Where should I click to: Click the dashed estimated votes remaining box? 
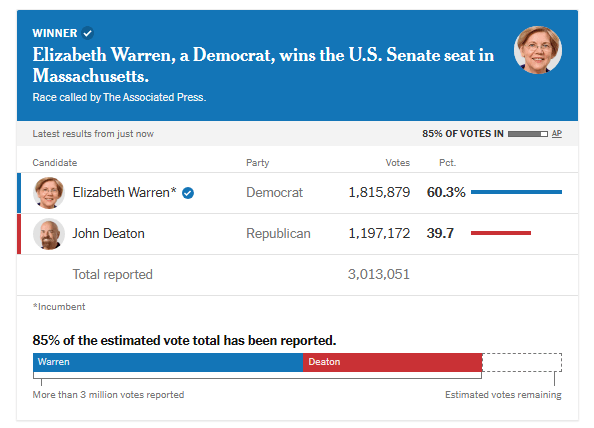tap(522, 362)
